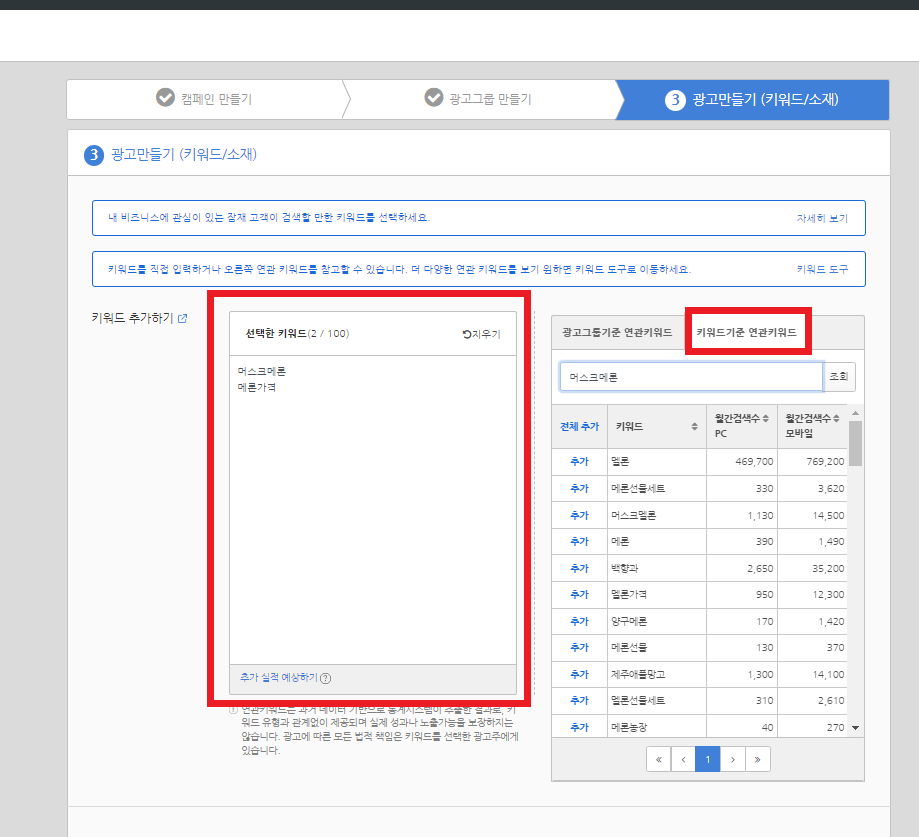The width and height of the screenshot is (919, 837).
Task: Add keyword 백향과 via 추가
Action: (x=580, y=569)
